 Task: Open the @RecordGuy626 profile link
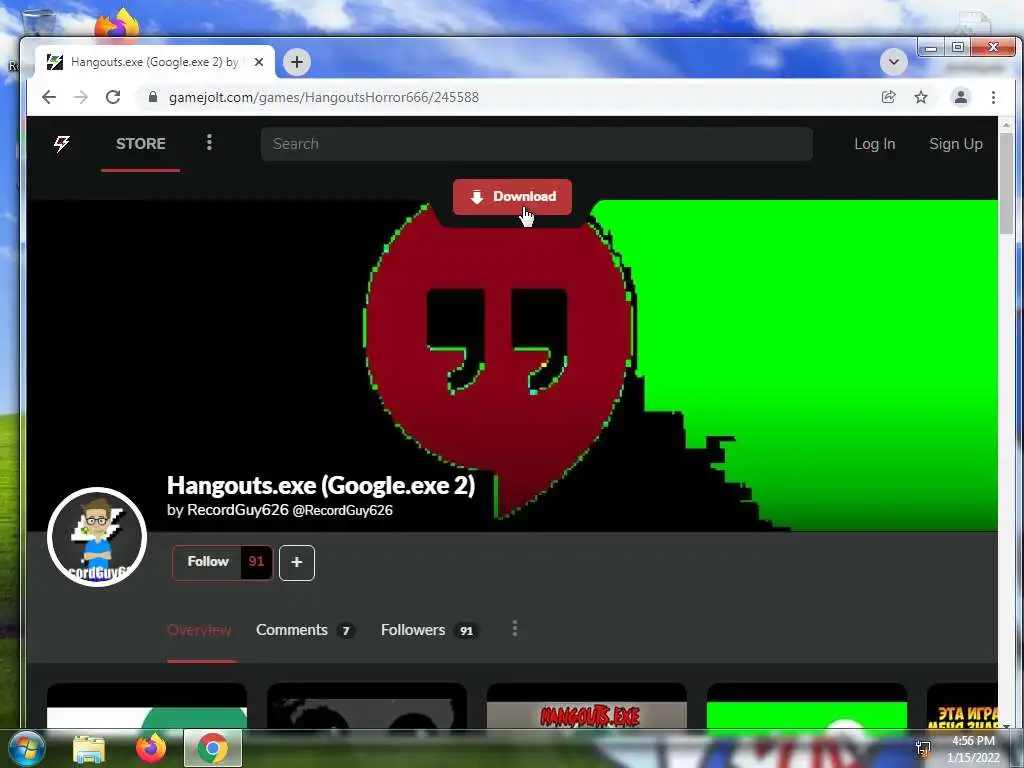click(342, 511)
